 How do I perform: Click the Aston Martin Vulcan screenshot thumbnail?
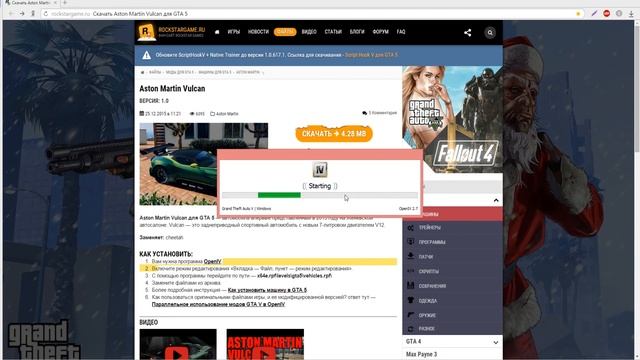[x=178, y=163]
